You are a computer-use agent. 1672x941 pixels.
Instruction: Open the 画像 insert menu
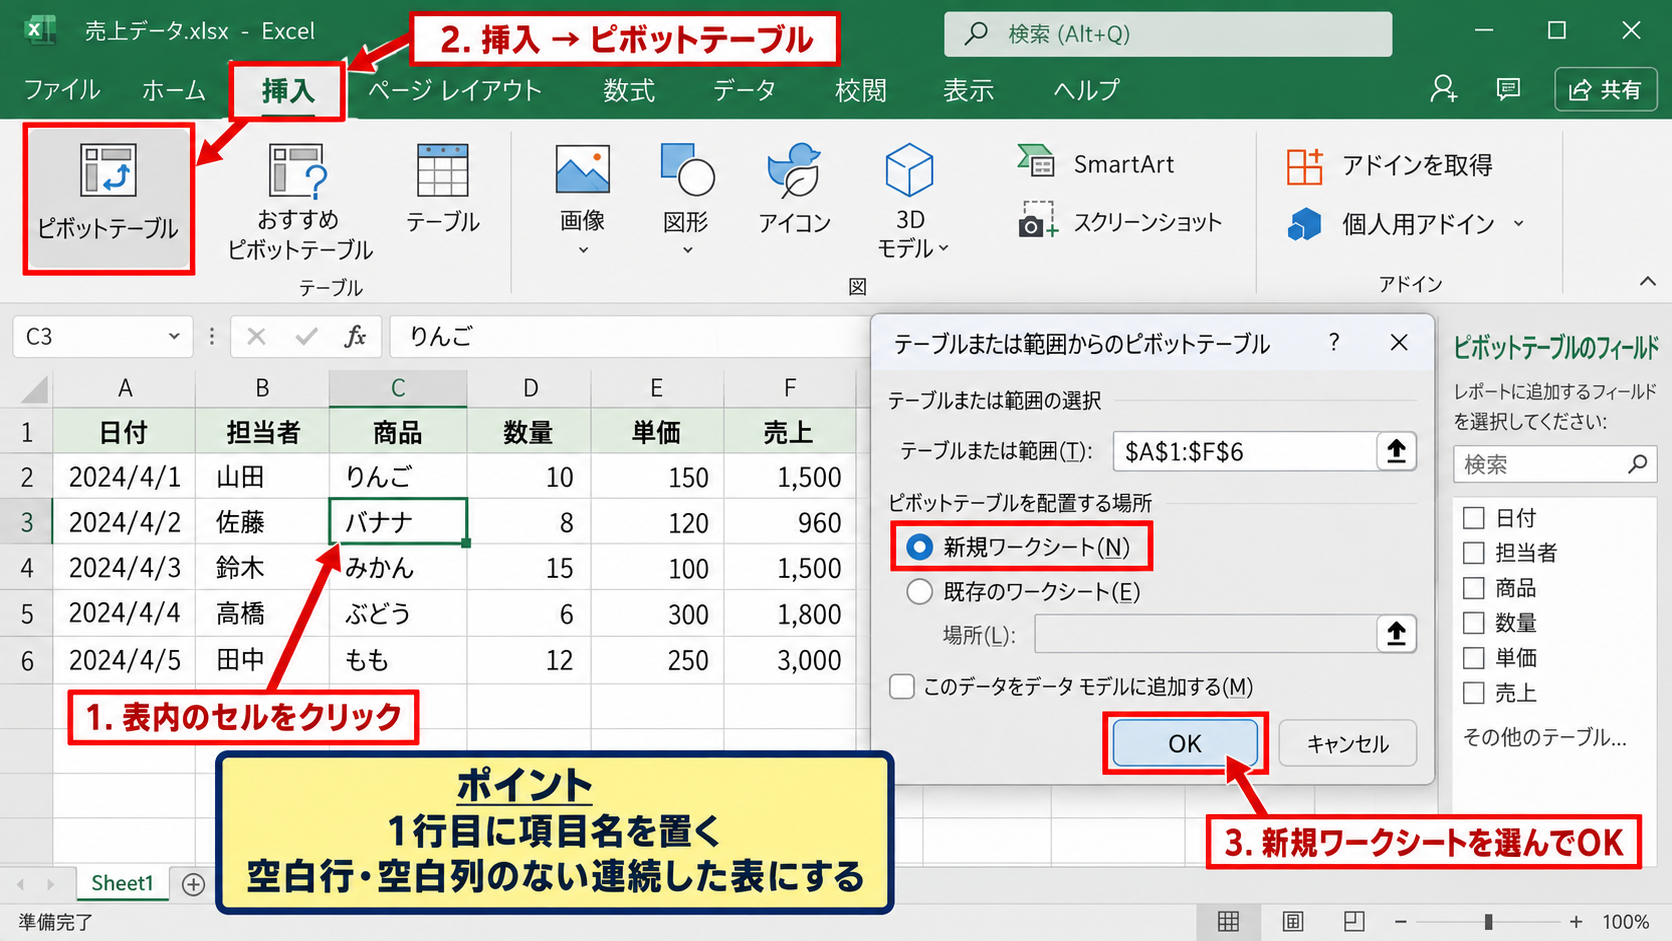pyautogui.click(x=583, y=200)
